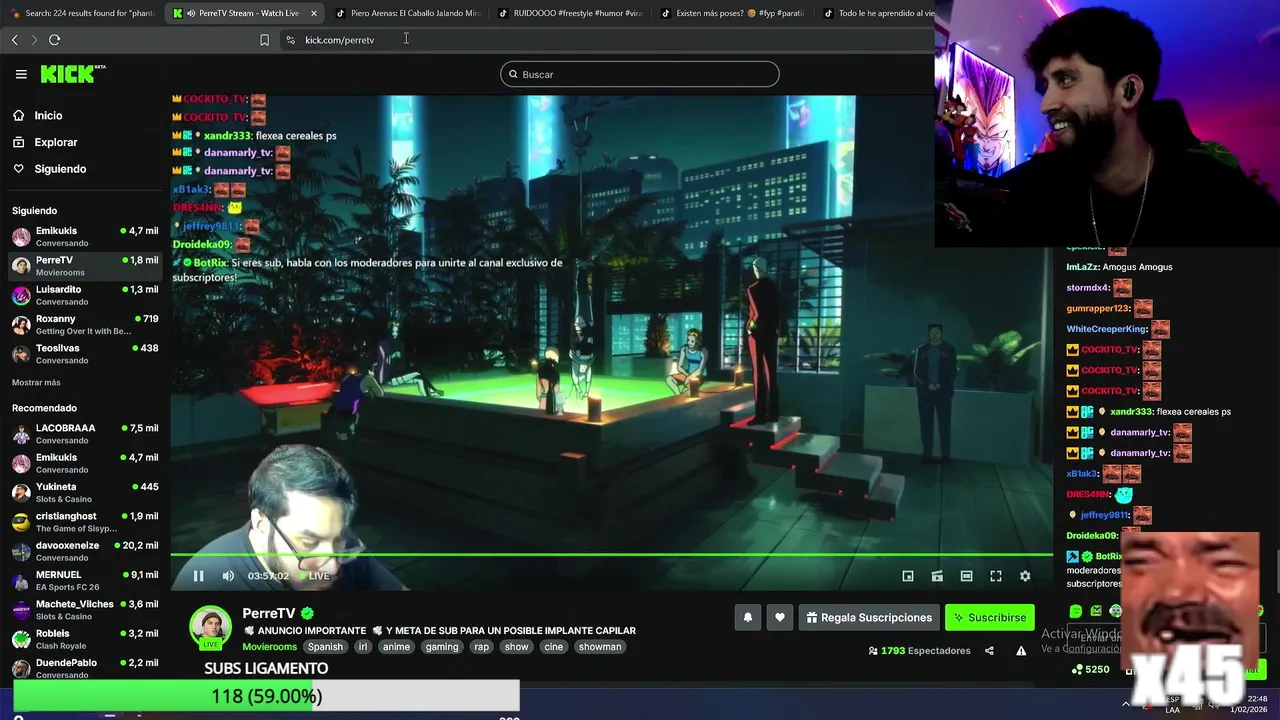Click Regala Suscripciones button

868,618
